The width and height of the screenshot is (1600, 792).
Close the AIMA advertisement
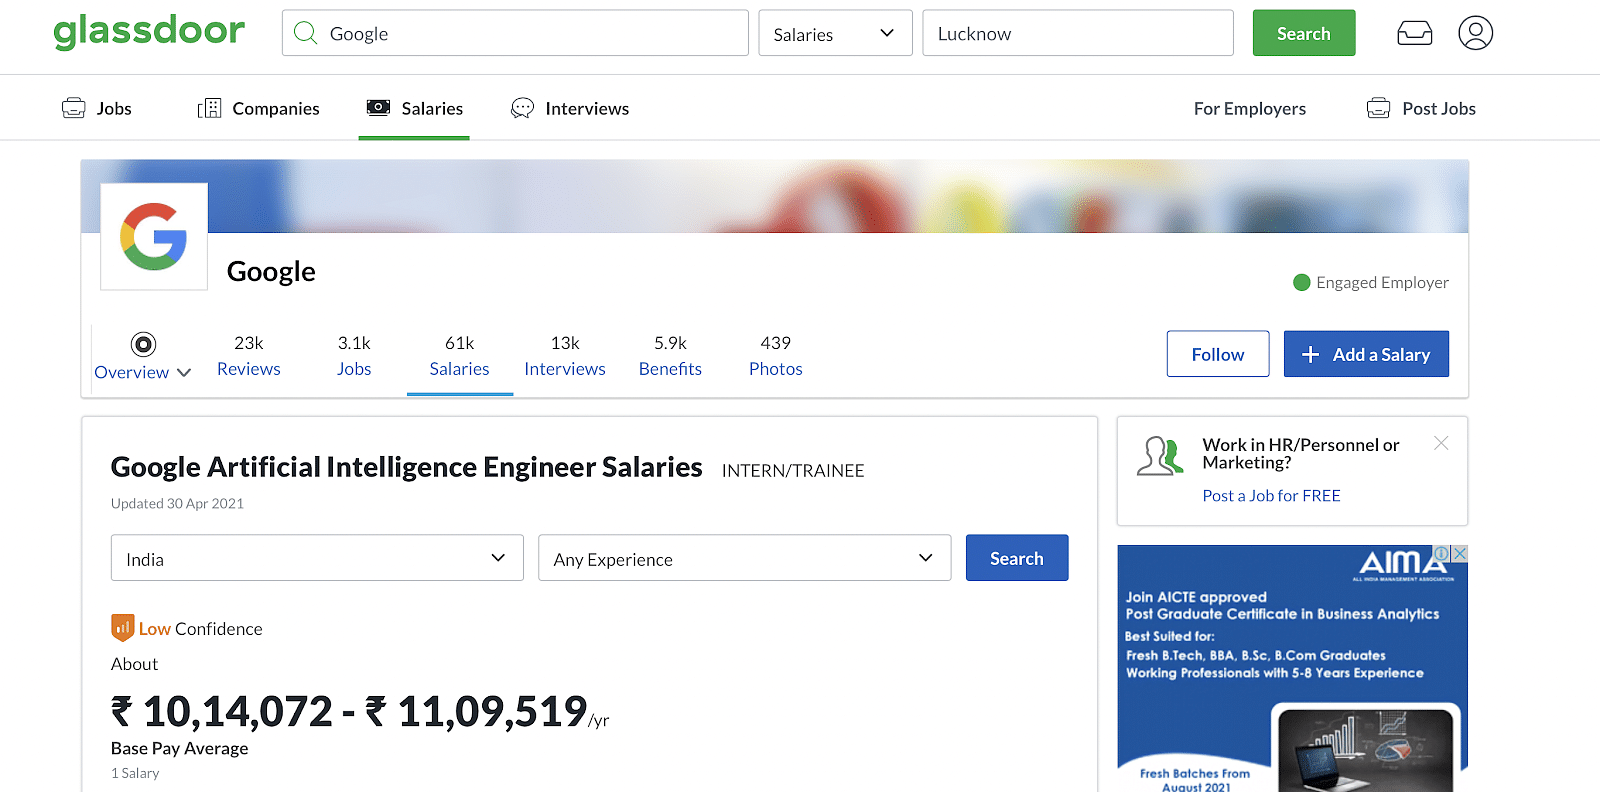(x=1460, y=553)
